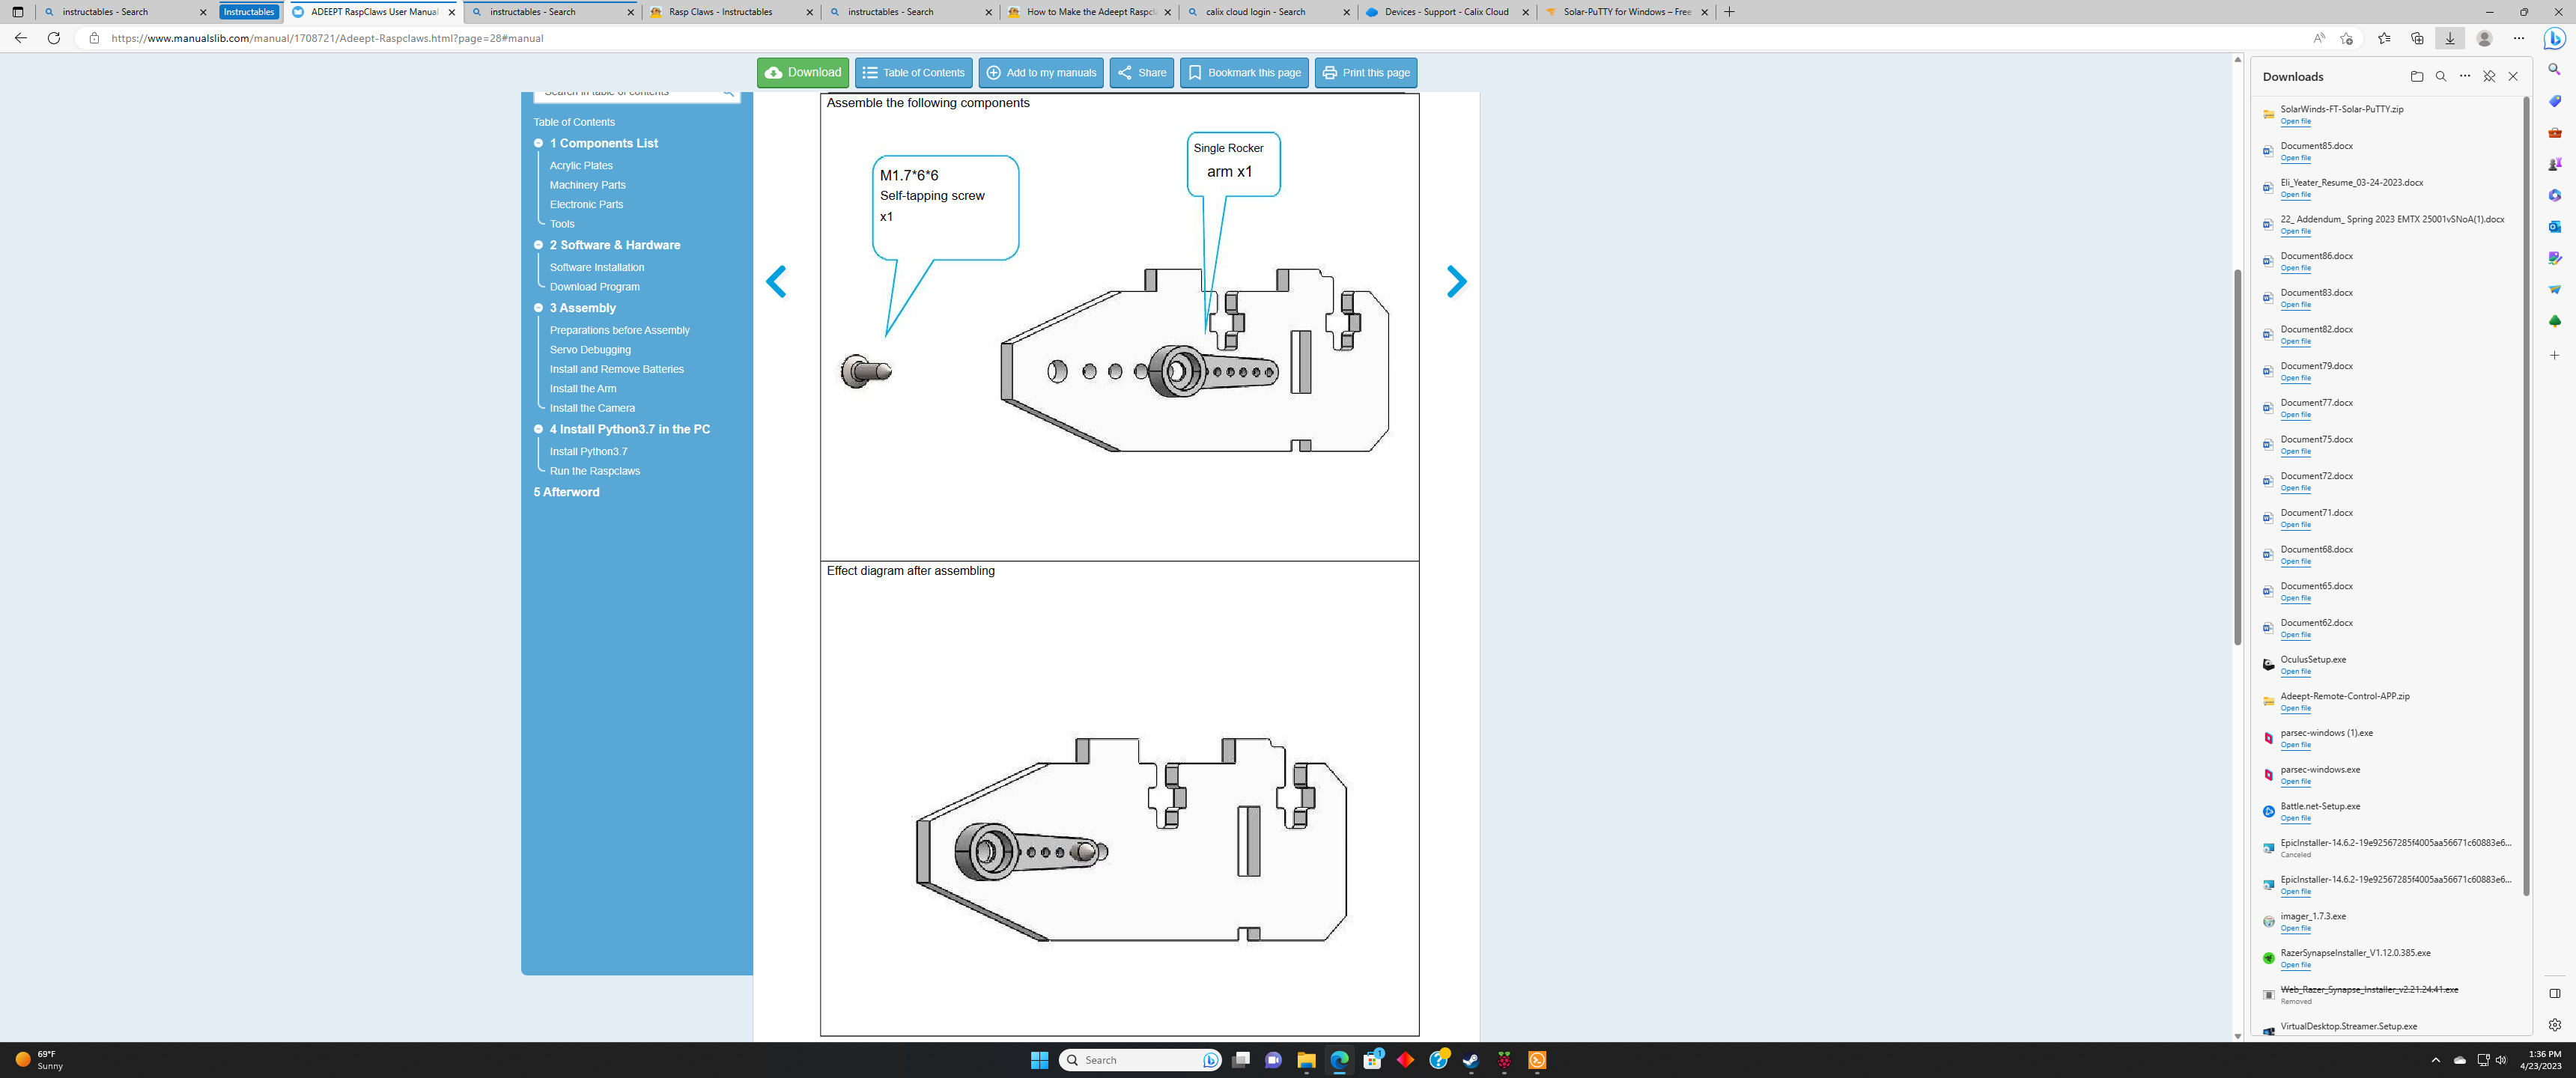Open the Run the Raspclaws contents entry

pos(594,471)
